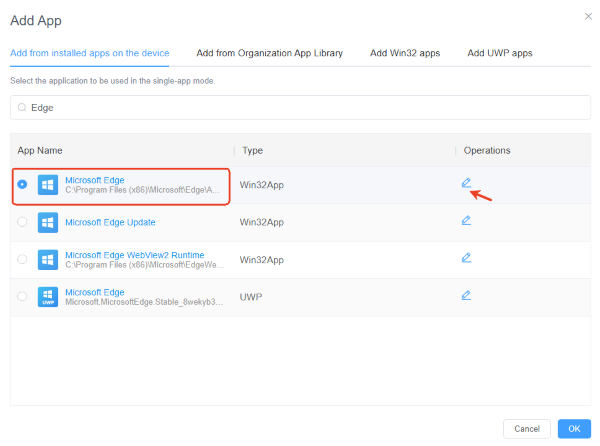Switch to Add from Organization App Library tab

click(x=269, y=53)
